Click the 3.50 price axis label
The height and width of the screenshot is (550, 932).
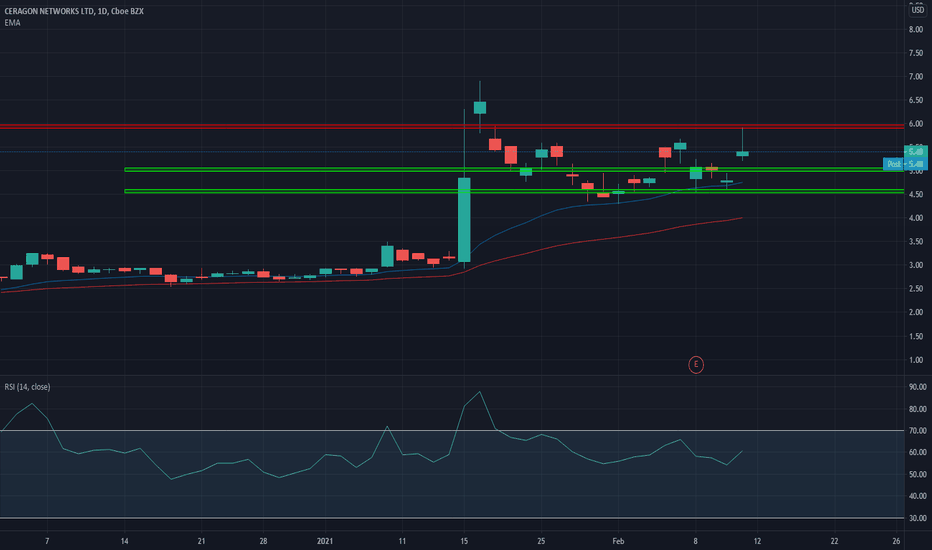click(x=915, y=241)
